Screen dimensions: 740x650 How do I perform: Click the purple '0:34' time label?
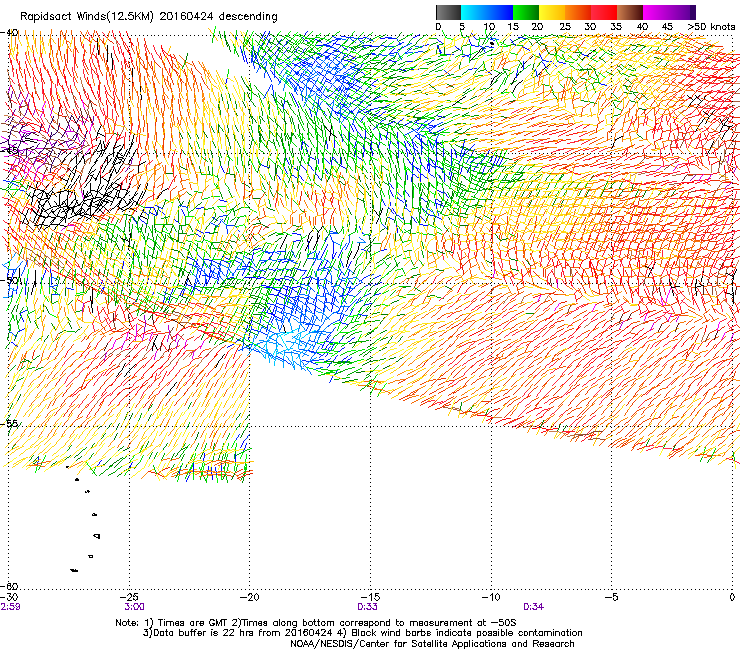pyautogui.click(x=533, y=607)
